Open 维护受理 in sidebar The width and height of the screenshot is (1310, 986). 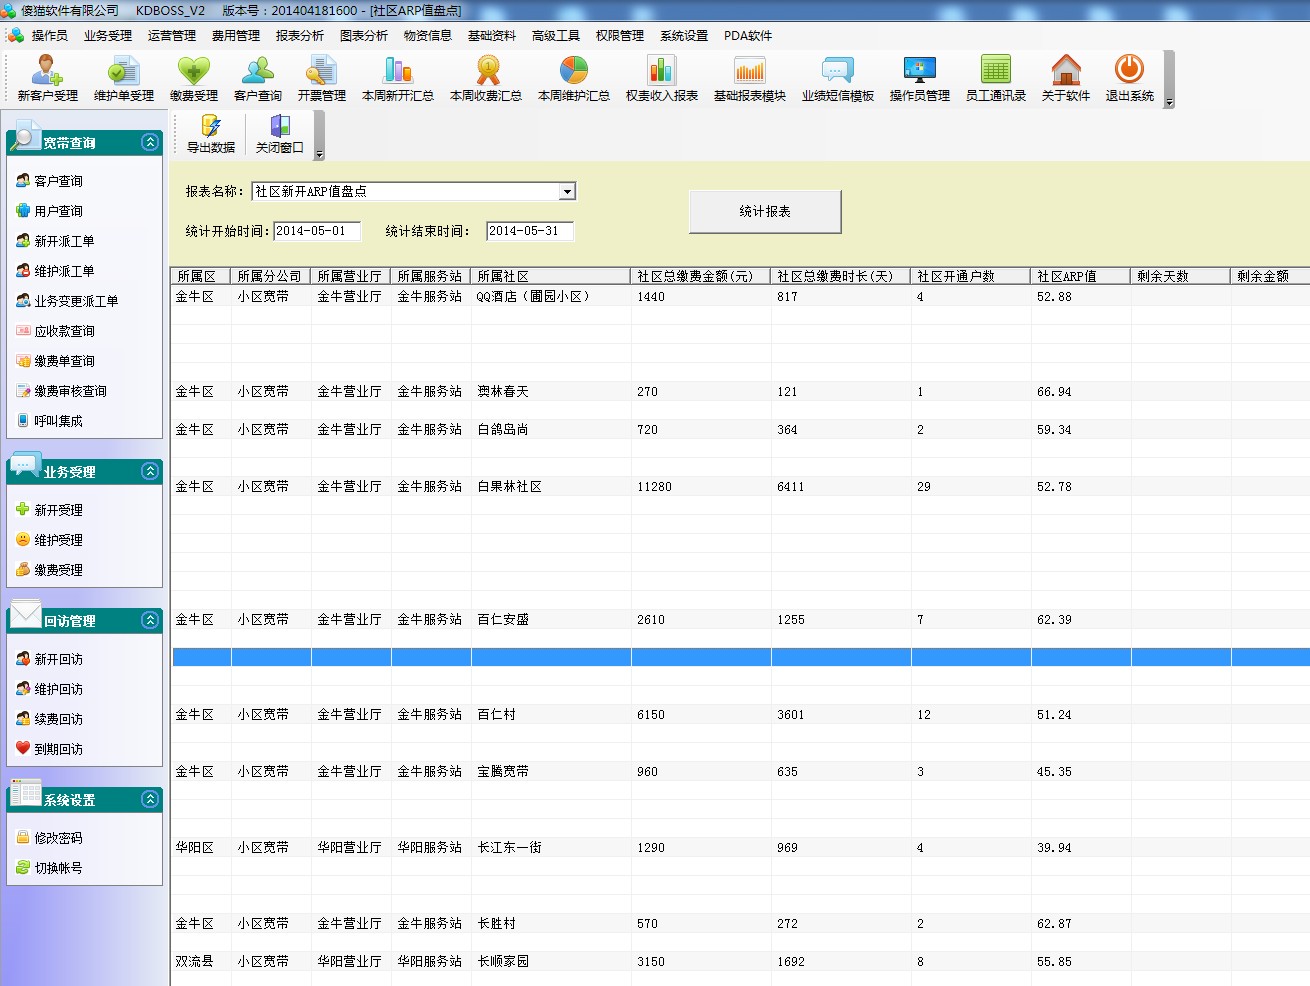click(50, 540)
